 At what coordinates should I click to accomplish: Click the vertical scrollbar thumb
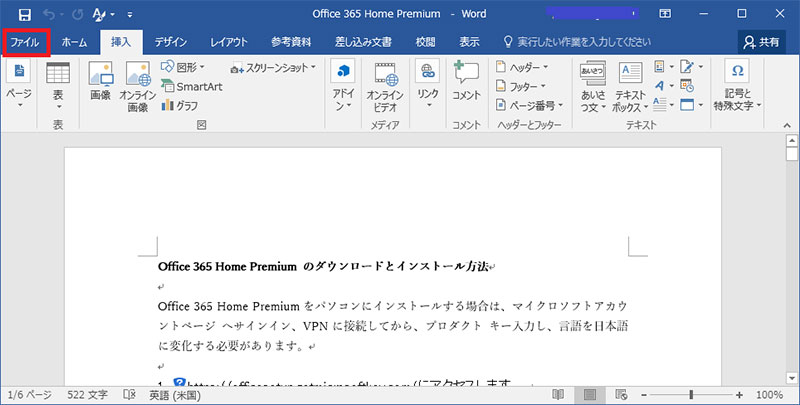[792, 155]
